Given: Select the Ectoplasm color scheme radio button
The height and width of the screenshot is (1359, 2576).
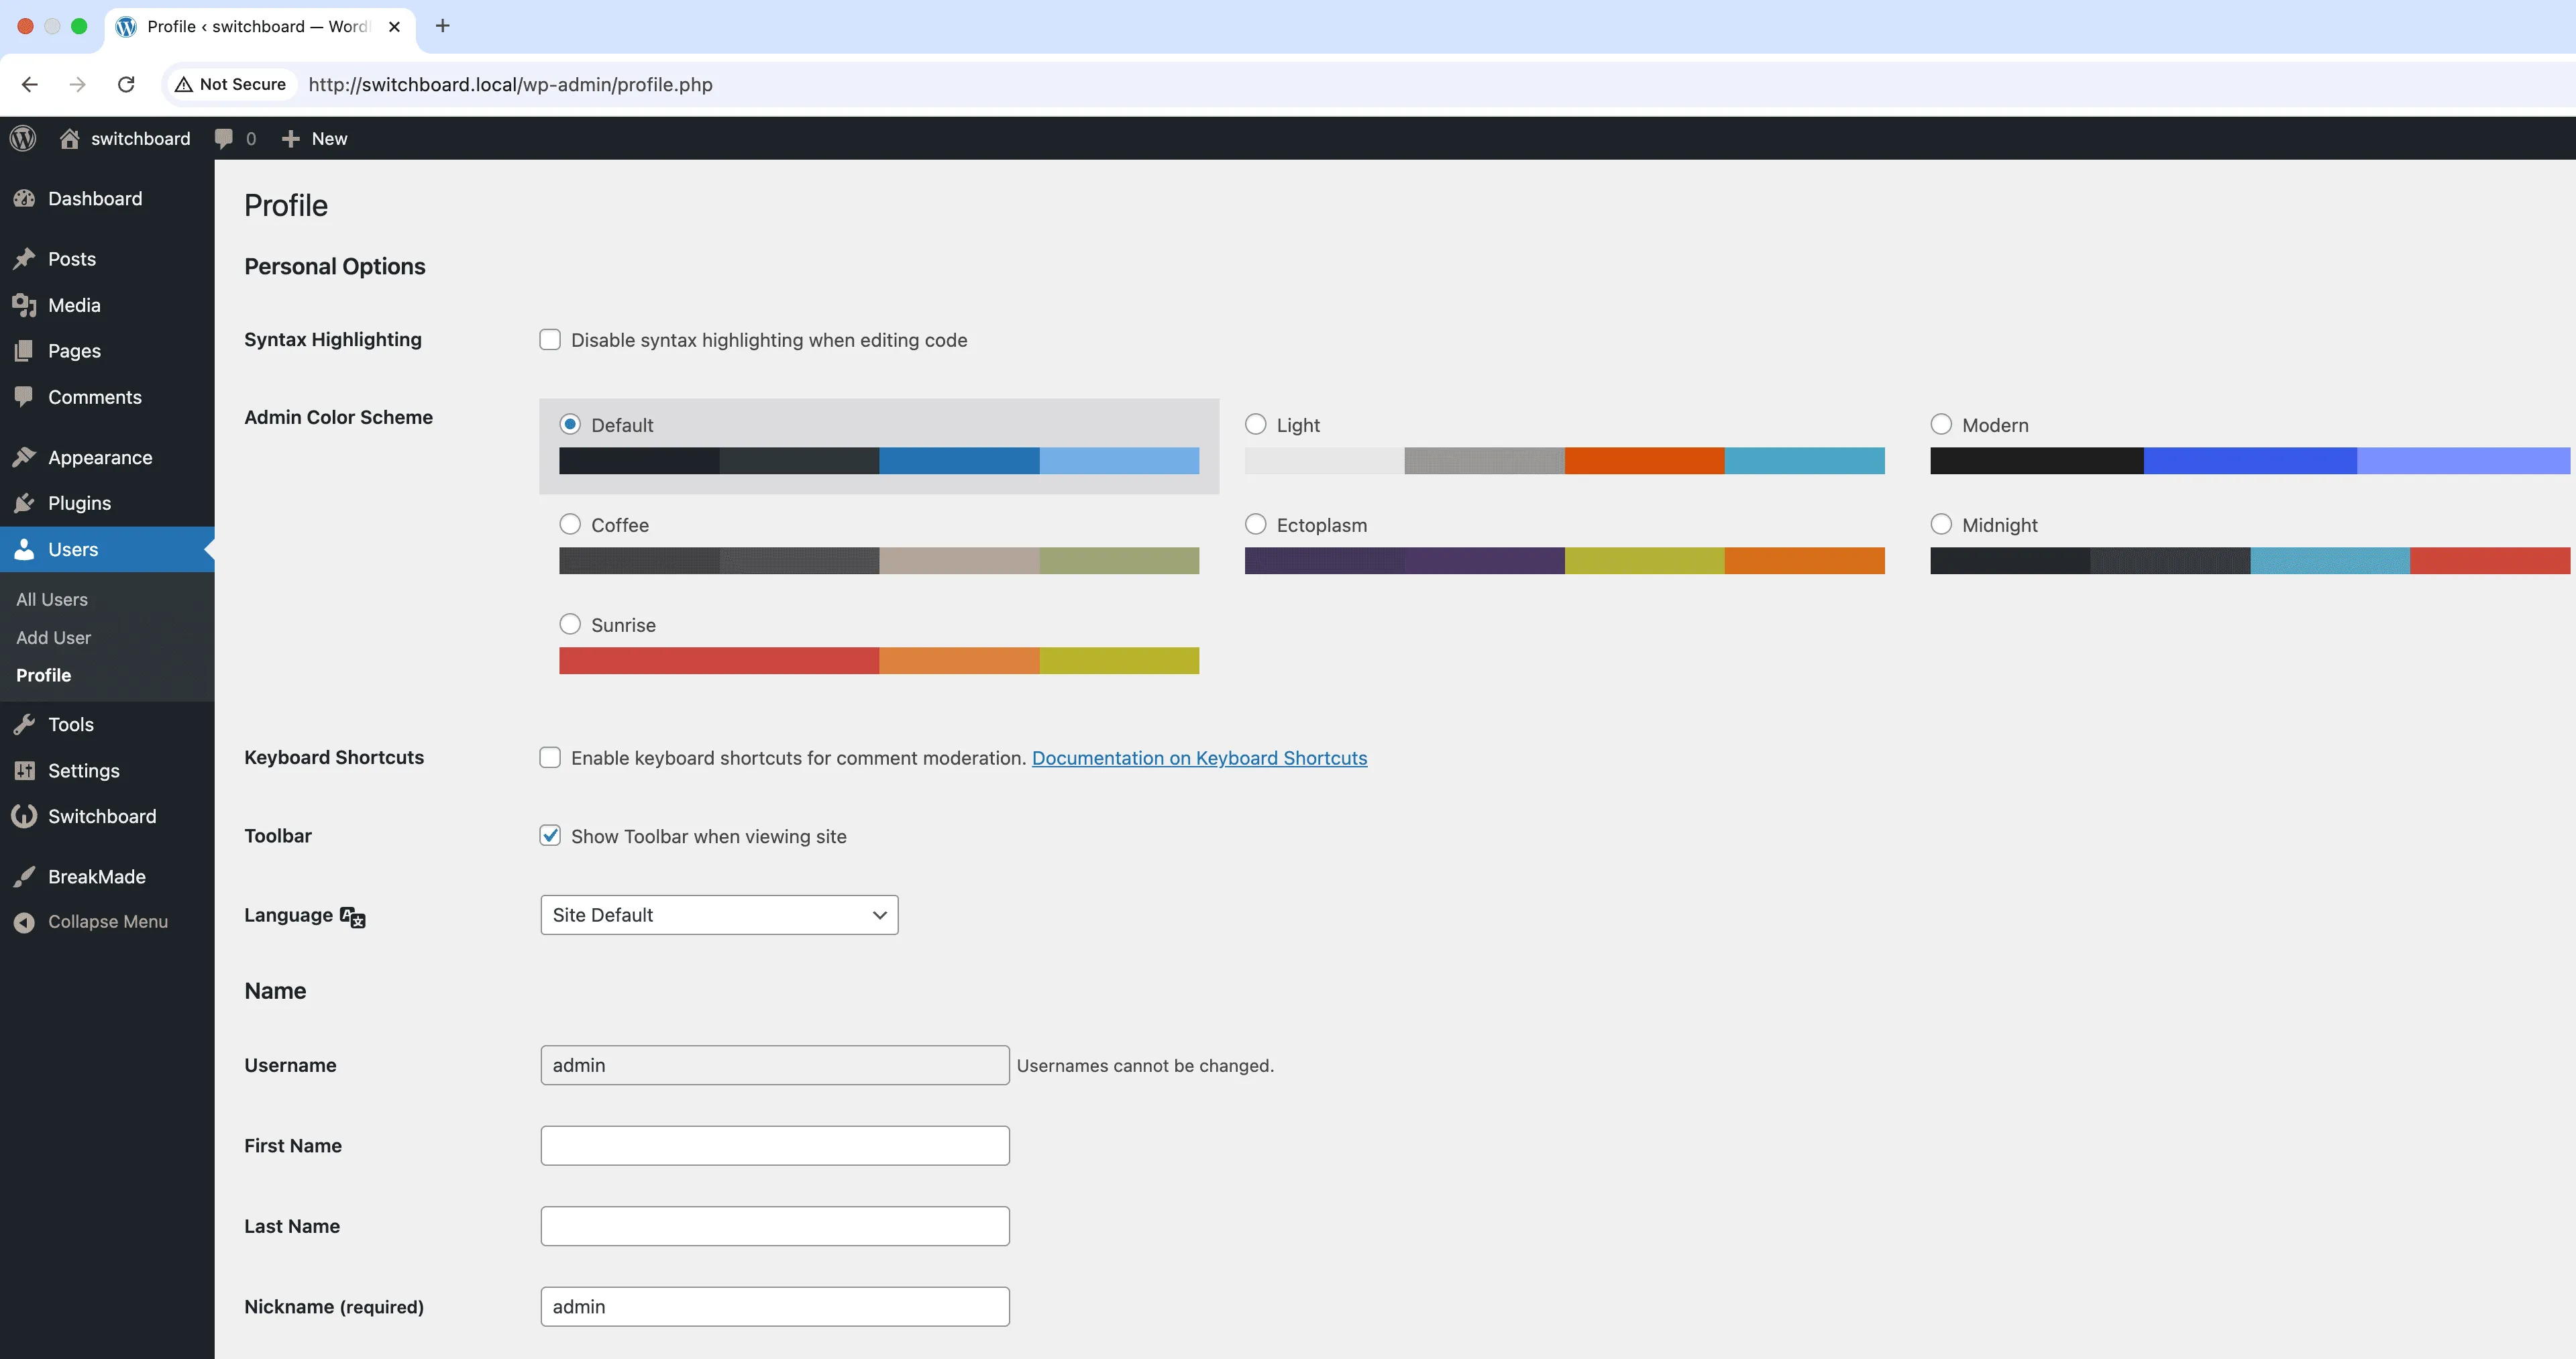Looking at the screenshot, I should (1256, 524).
